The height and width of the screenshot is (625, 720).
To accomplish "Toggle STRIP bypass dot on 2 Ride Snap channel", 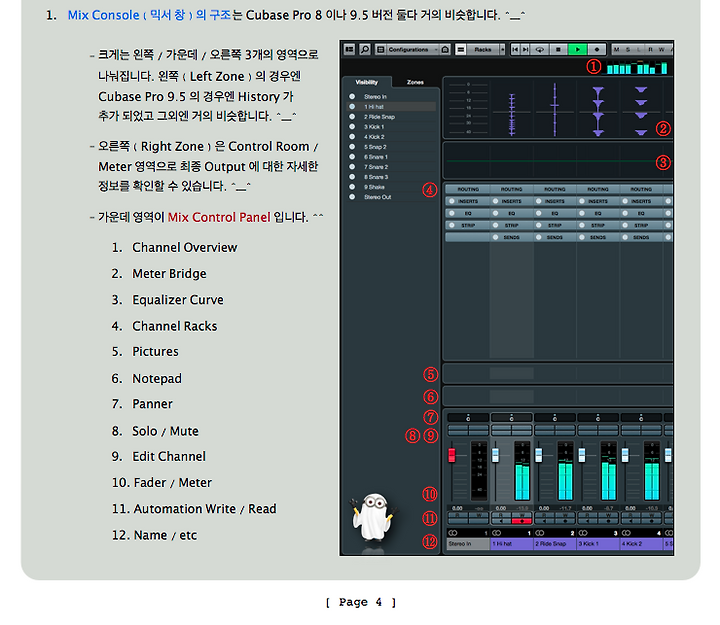I will pyautogui.click(x=539, y=225).
